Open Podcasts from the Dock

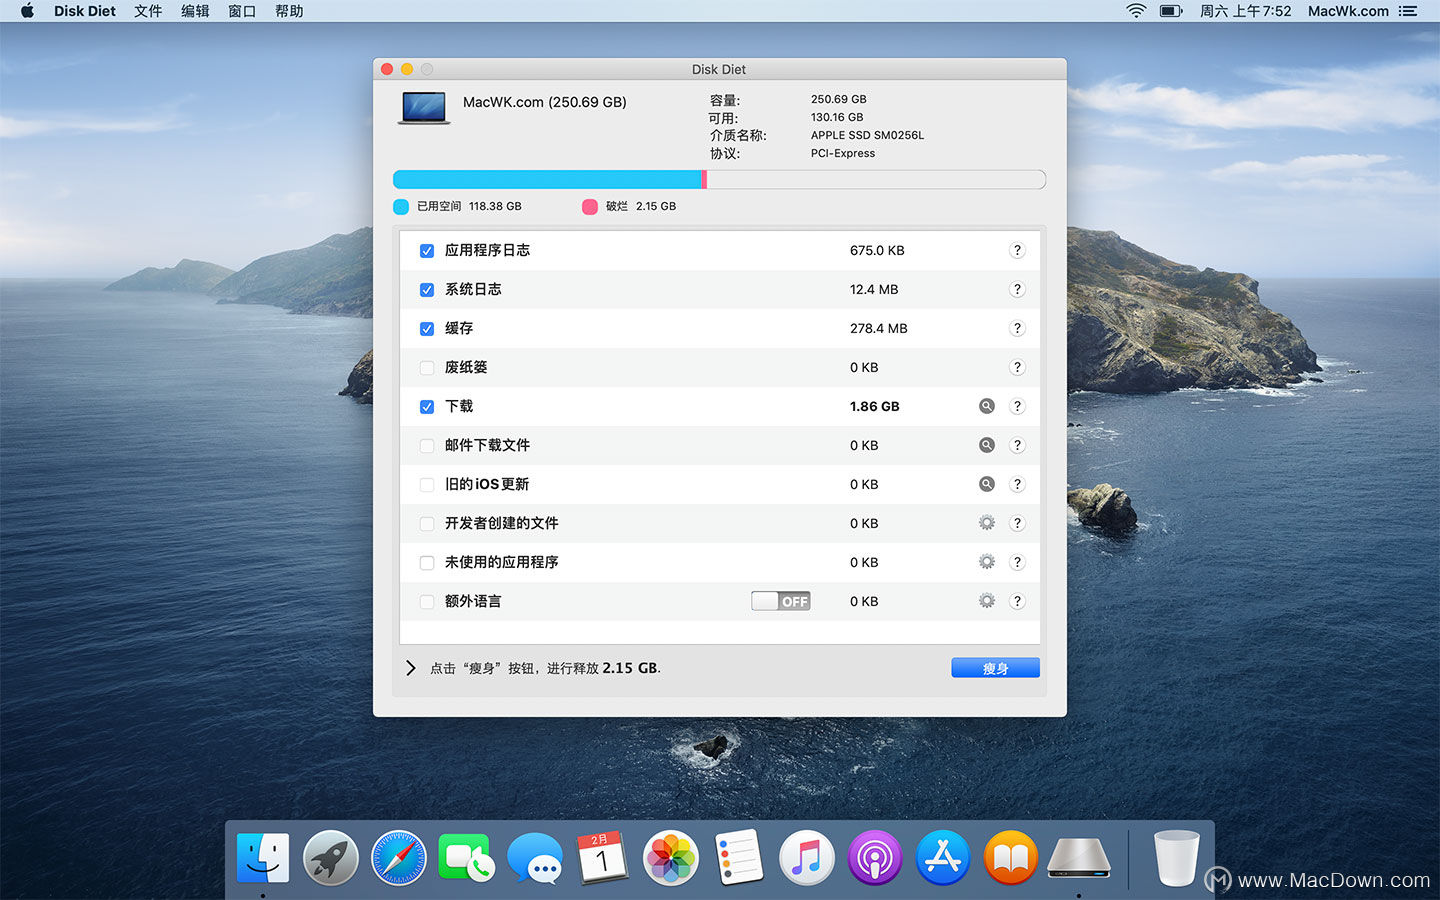click(x=875, y=858)
